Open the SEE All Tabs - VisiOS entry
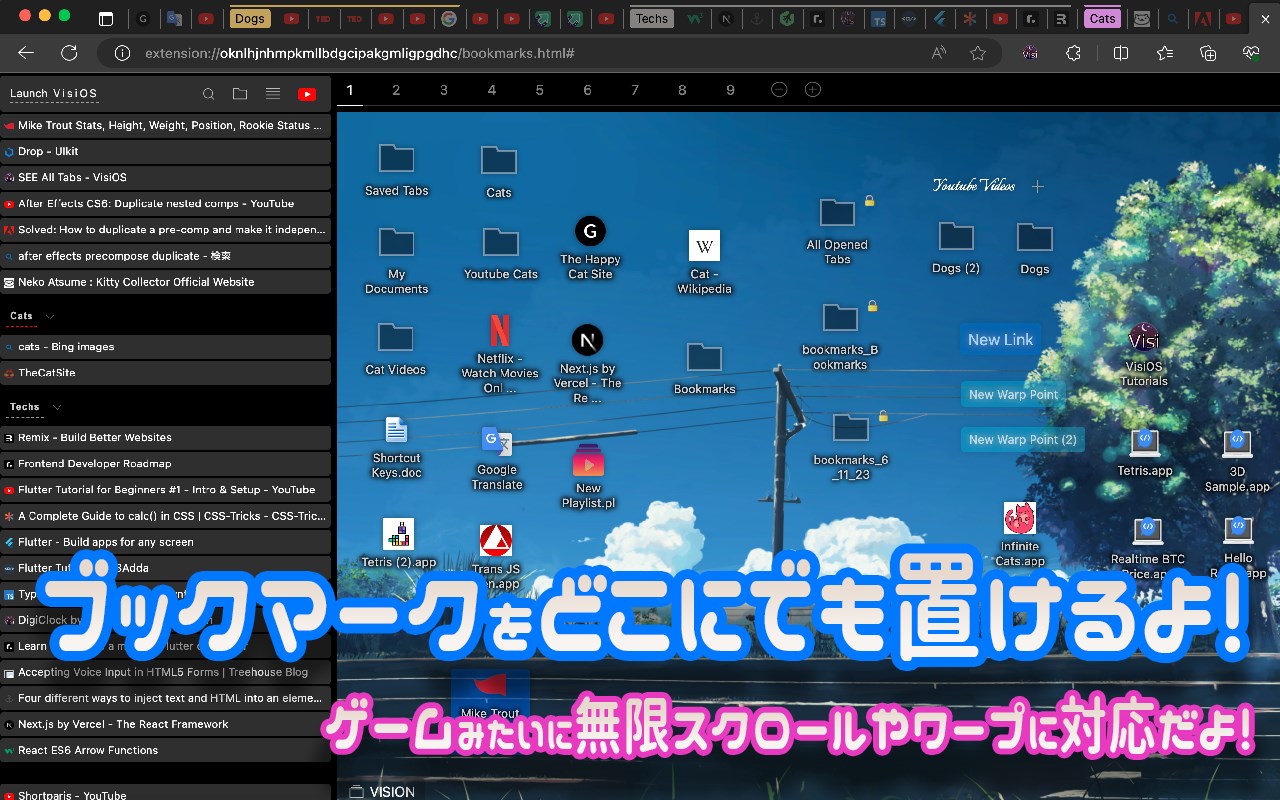 (165, 178)
